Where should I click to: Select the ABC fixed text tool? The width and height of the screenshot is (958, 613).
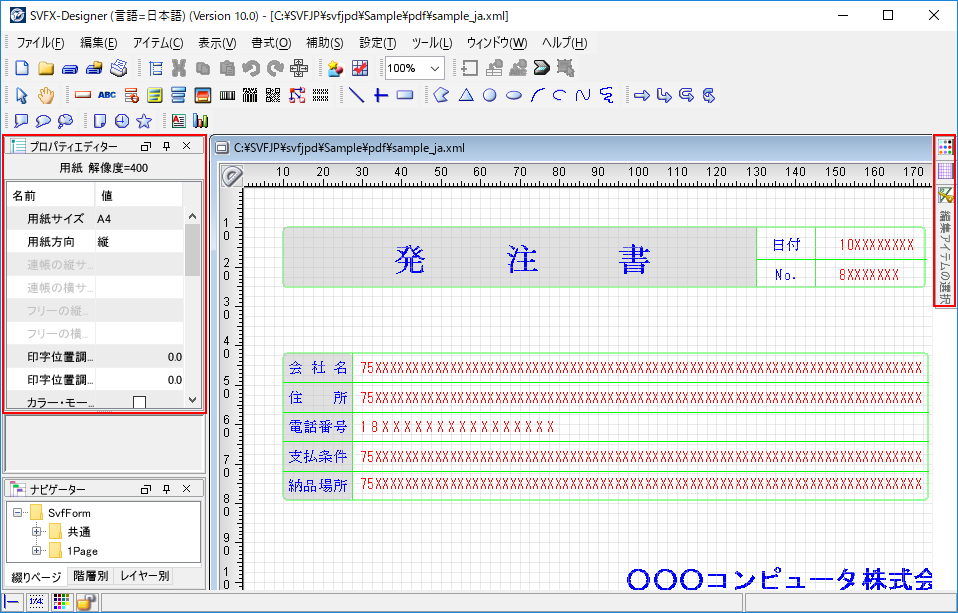click(107, 95)
